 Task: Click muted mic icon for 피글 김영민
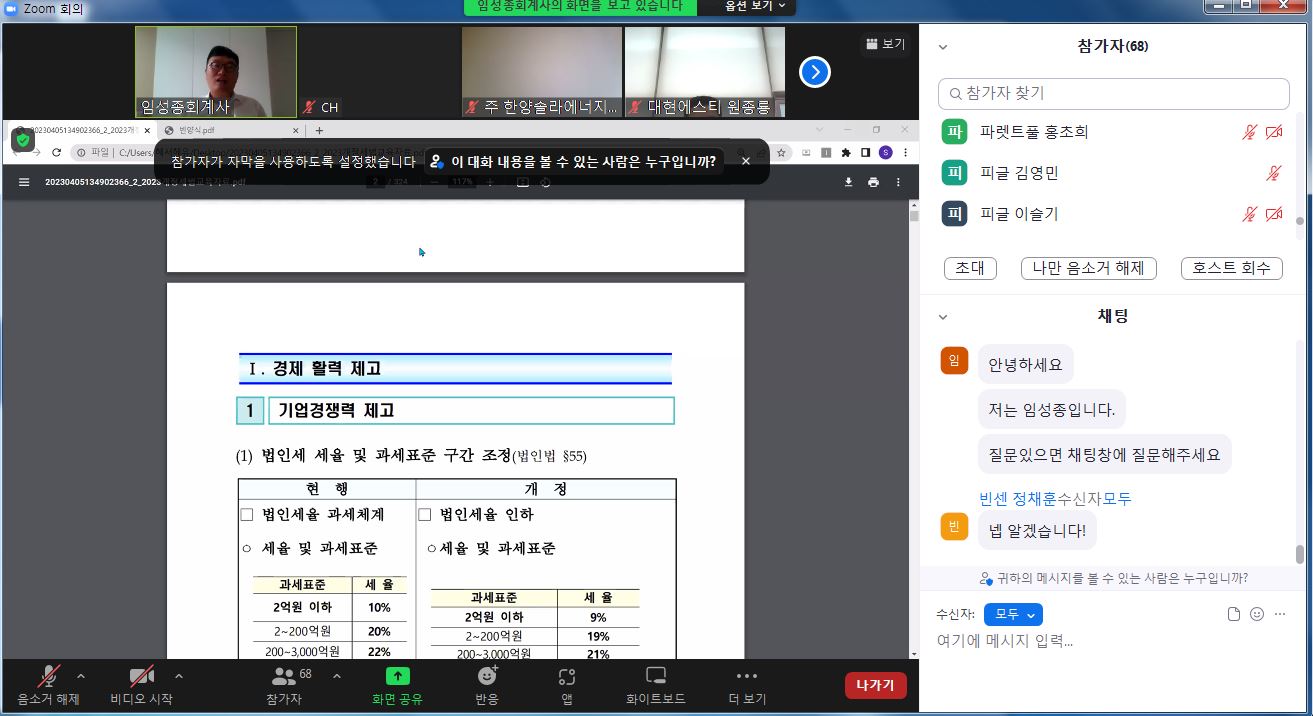coord(1273,173)
